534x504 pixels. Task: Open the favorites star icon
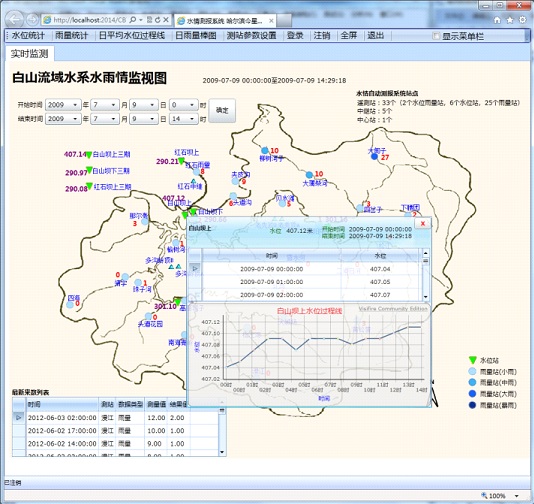(x=510, y=20)
